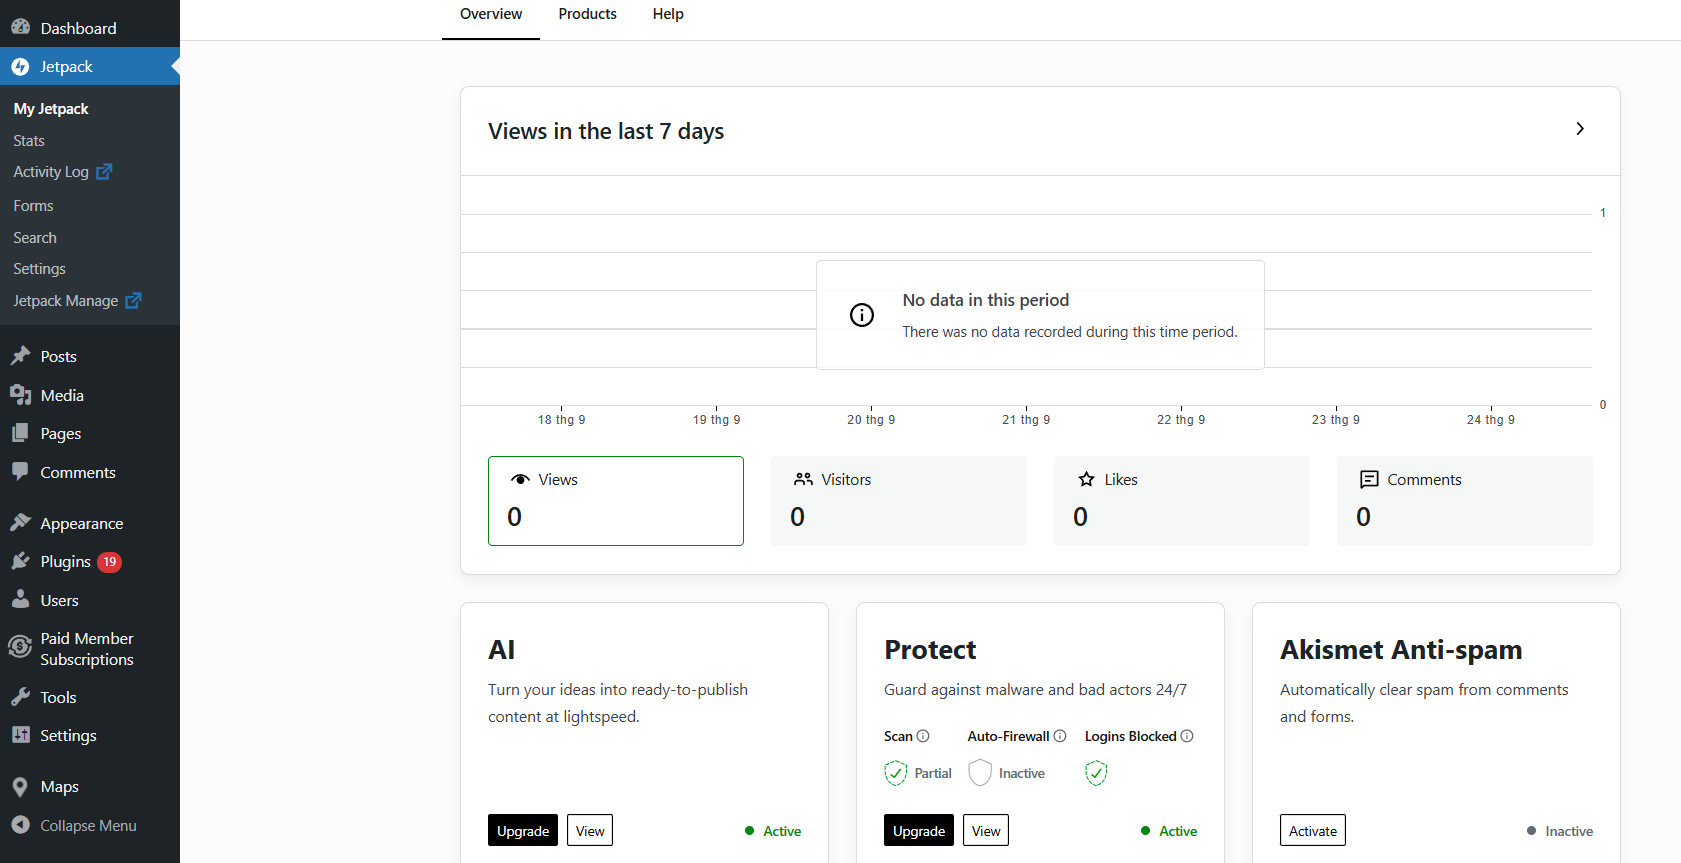Click the Auto-Firewall info icon
This screenshot has height=863, width=1681.
[x=1060, y=736]
